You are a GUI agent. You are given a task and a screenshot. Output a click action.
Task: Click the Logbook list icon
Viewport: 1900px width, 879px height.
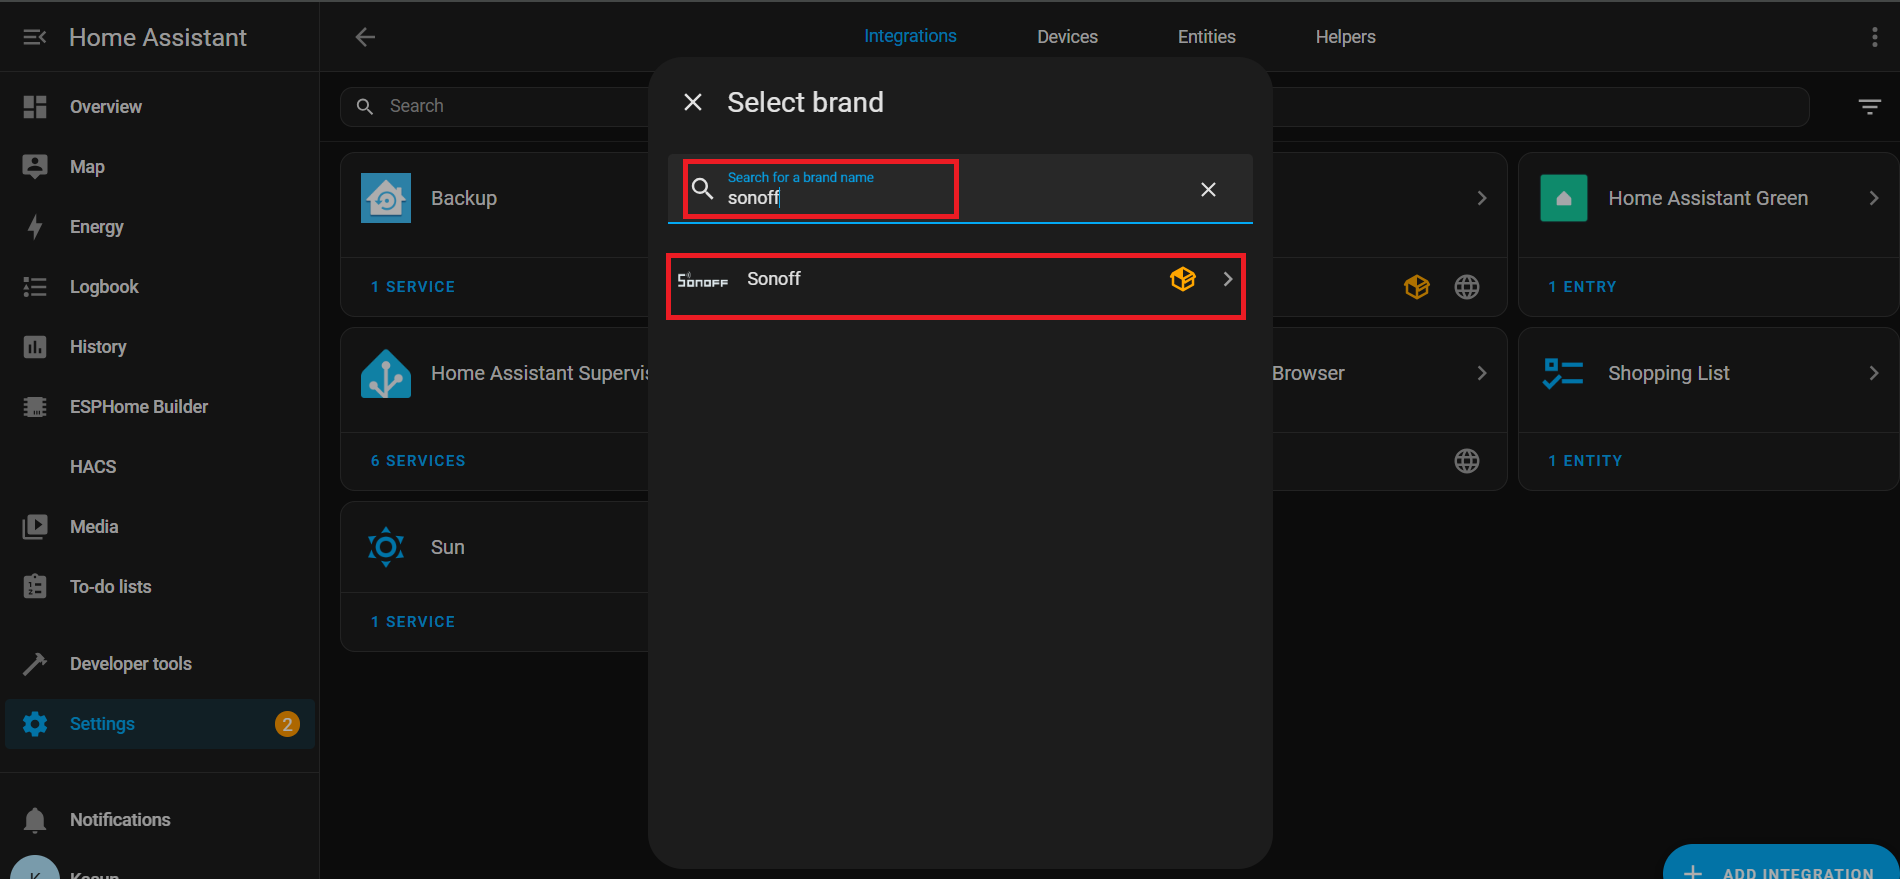point(35,287)
